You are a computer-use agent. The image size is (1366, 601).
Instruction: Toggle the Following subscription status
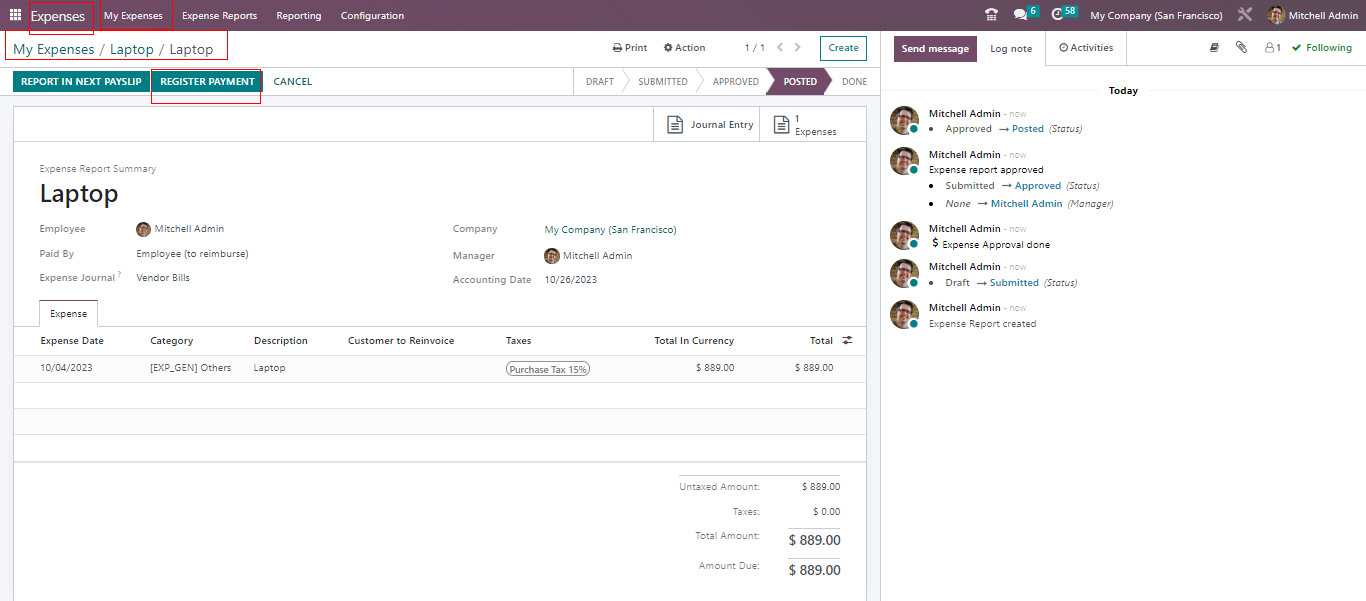pyautogui.click(x=1321, y=48)
